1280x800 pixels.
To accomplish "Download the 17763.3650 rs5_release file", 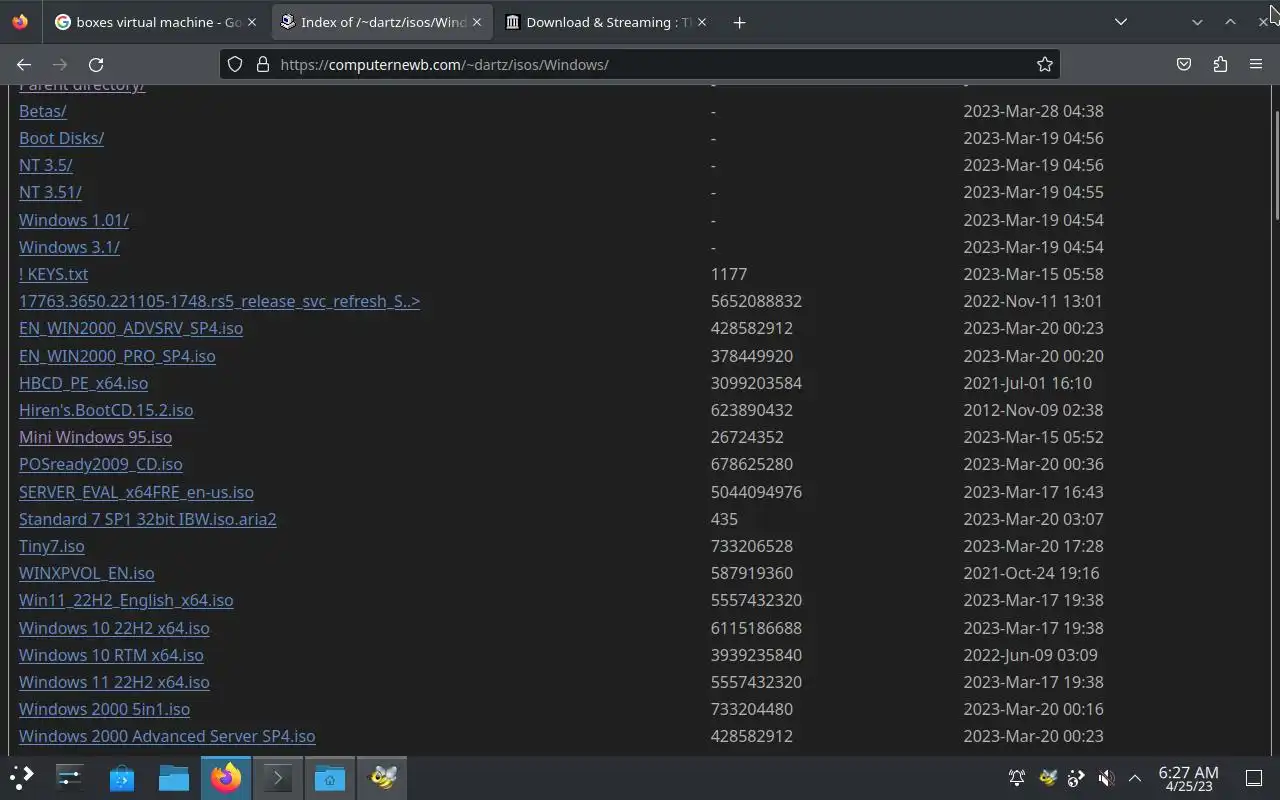I will pos(219,301).
